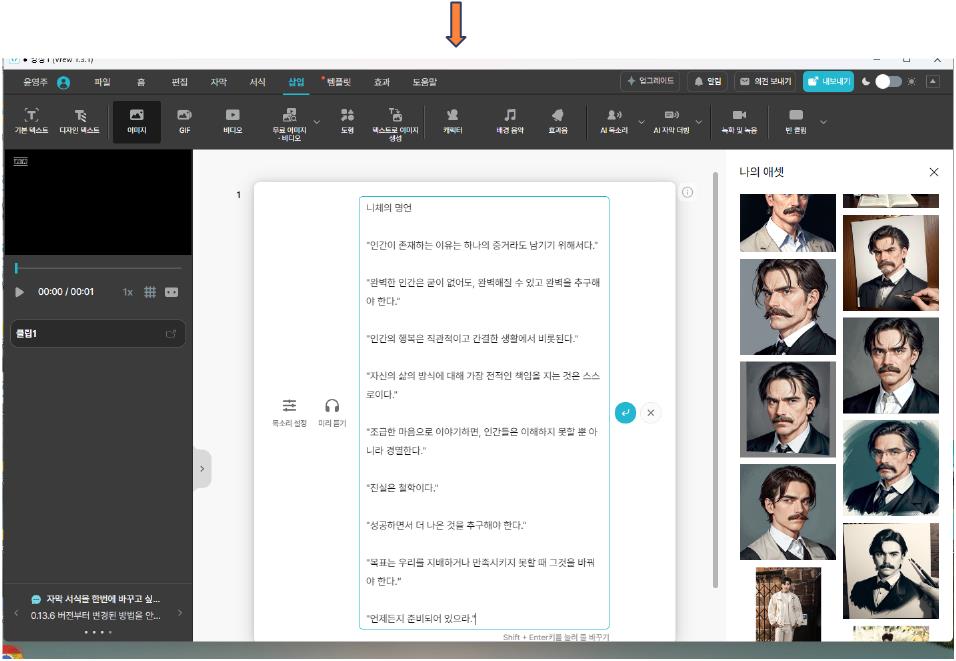
Task: Expand 무료 이미지·비디오 dropdown arrow
Action: pos(317,122)
